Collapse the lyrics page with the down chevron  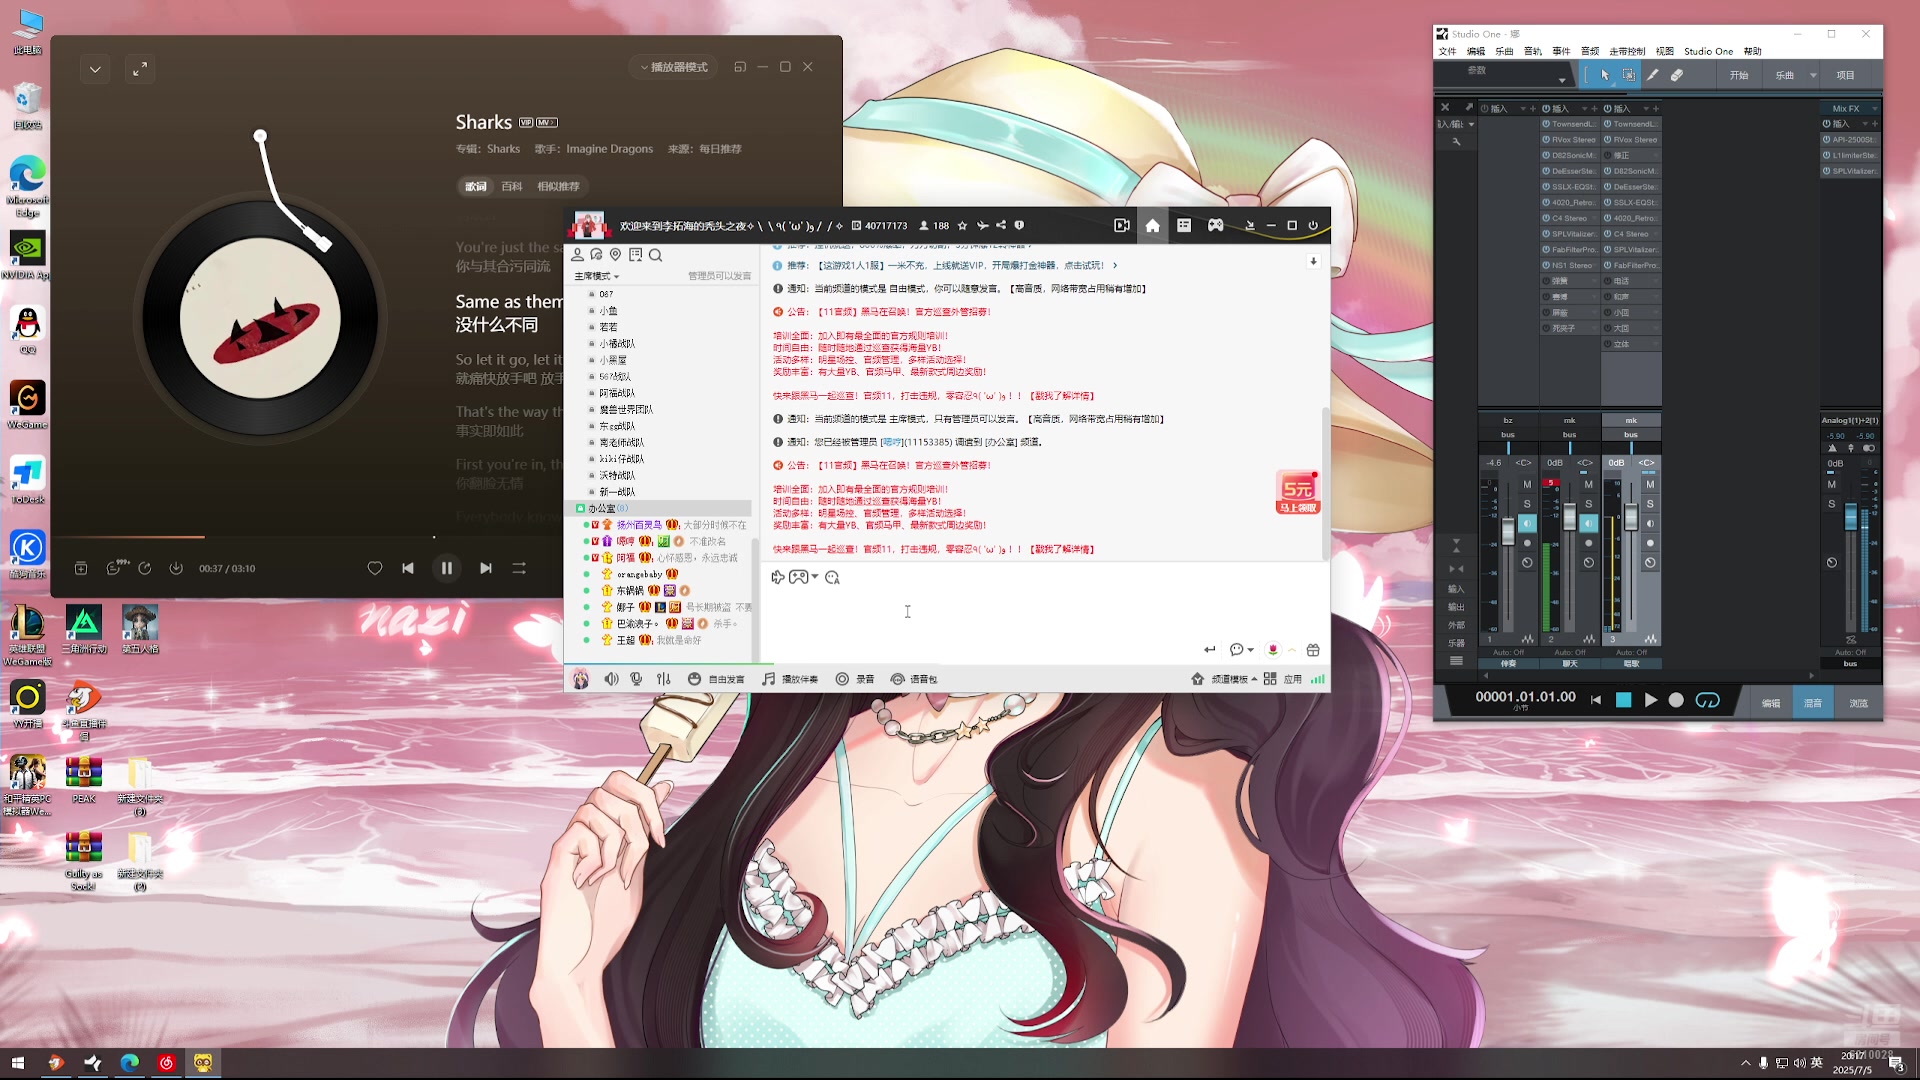coord(95,69)
